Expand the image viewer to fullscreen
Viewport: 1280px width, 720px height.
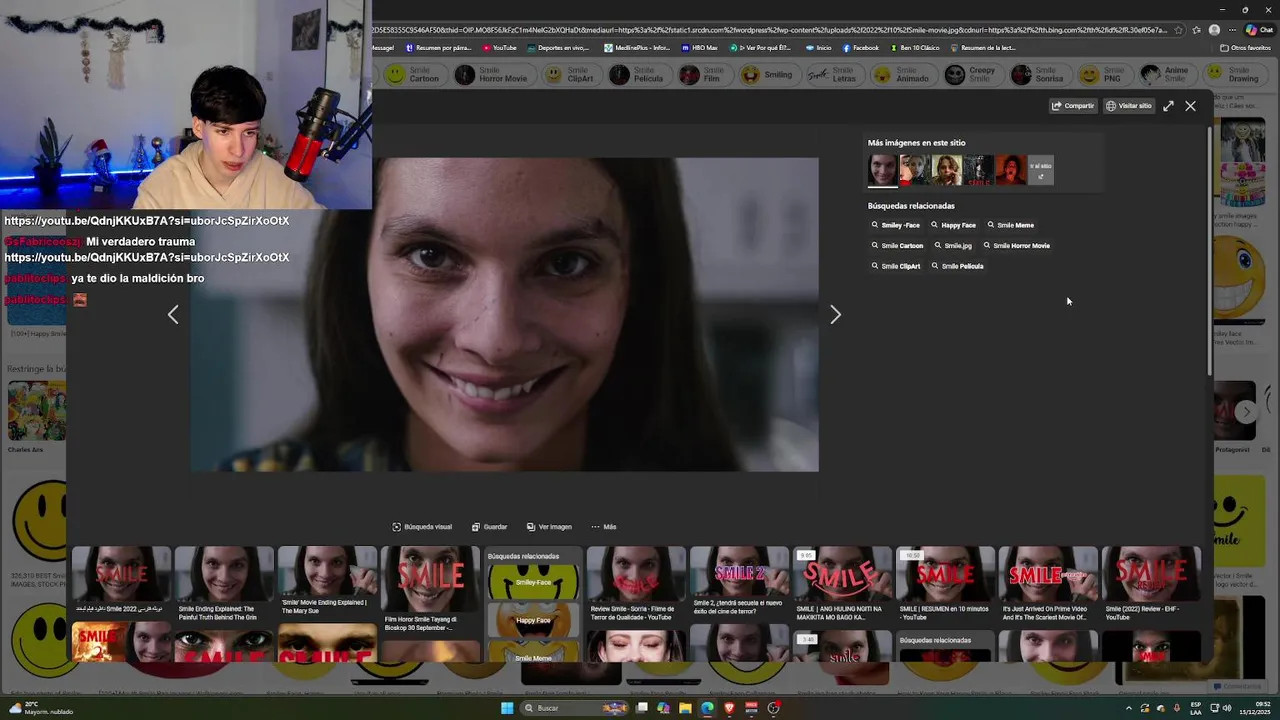tap(1168, 105)
